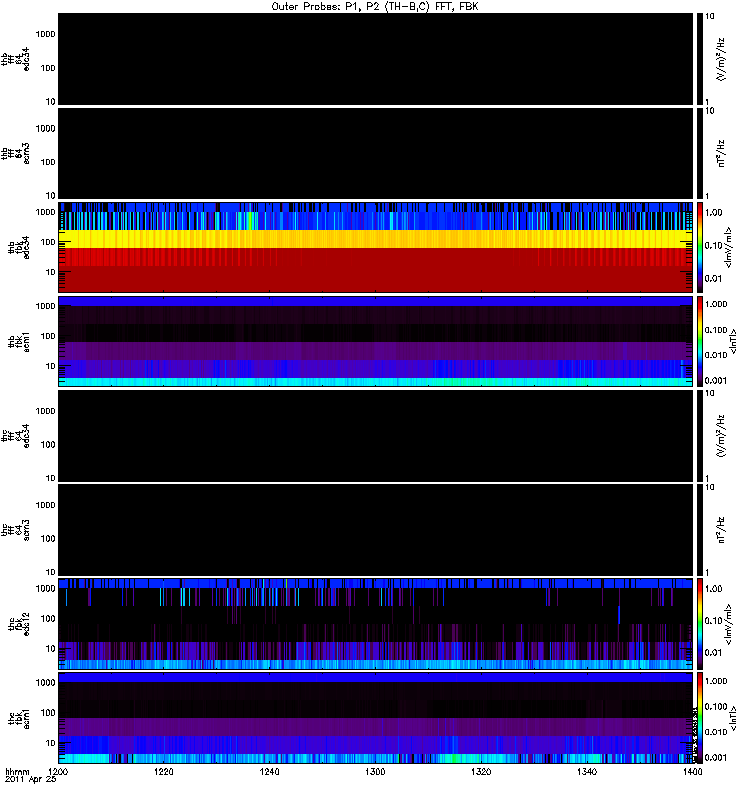Screen dimensions: 750x800
Task: Click the <|nT|> unit label of thc fbk scm1
Action: [x=733, y=718]
